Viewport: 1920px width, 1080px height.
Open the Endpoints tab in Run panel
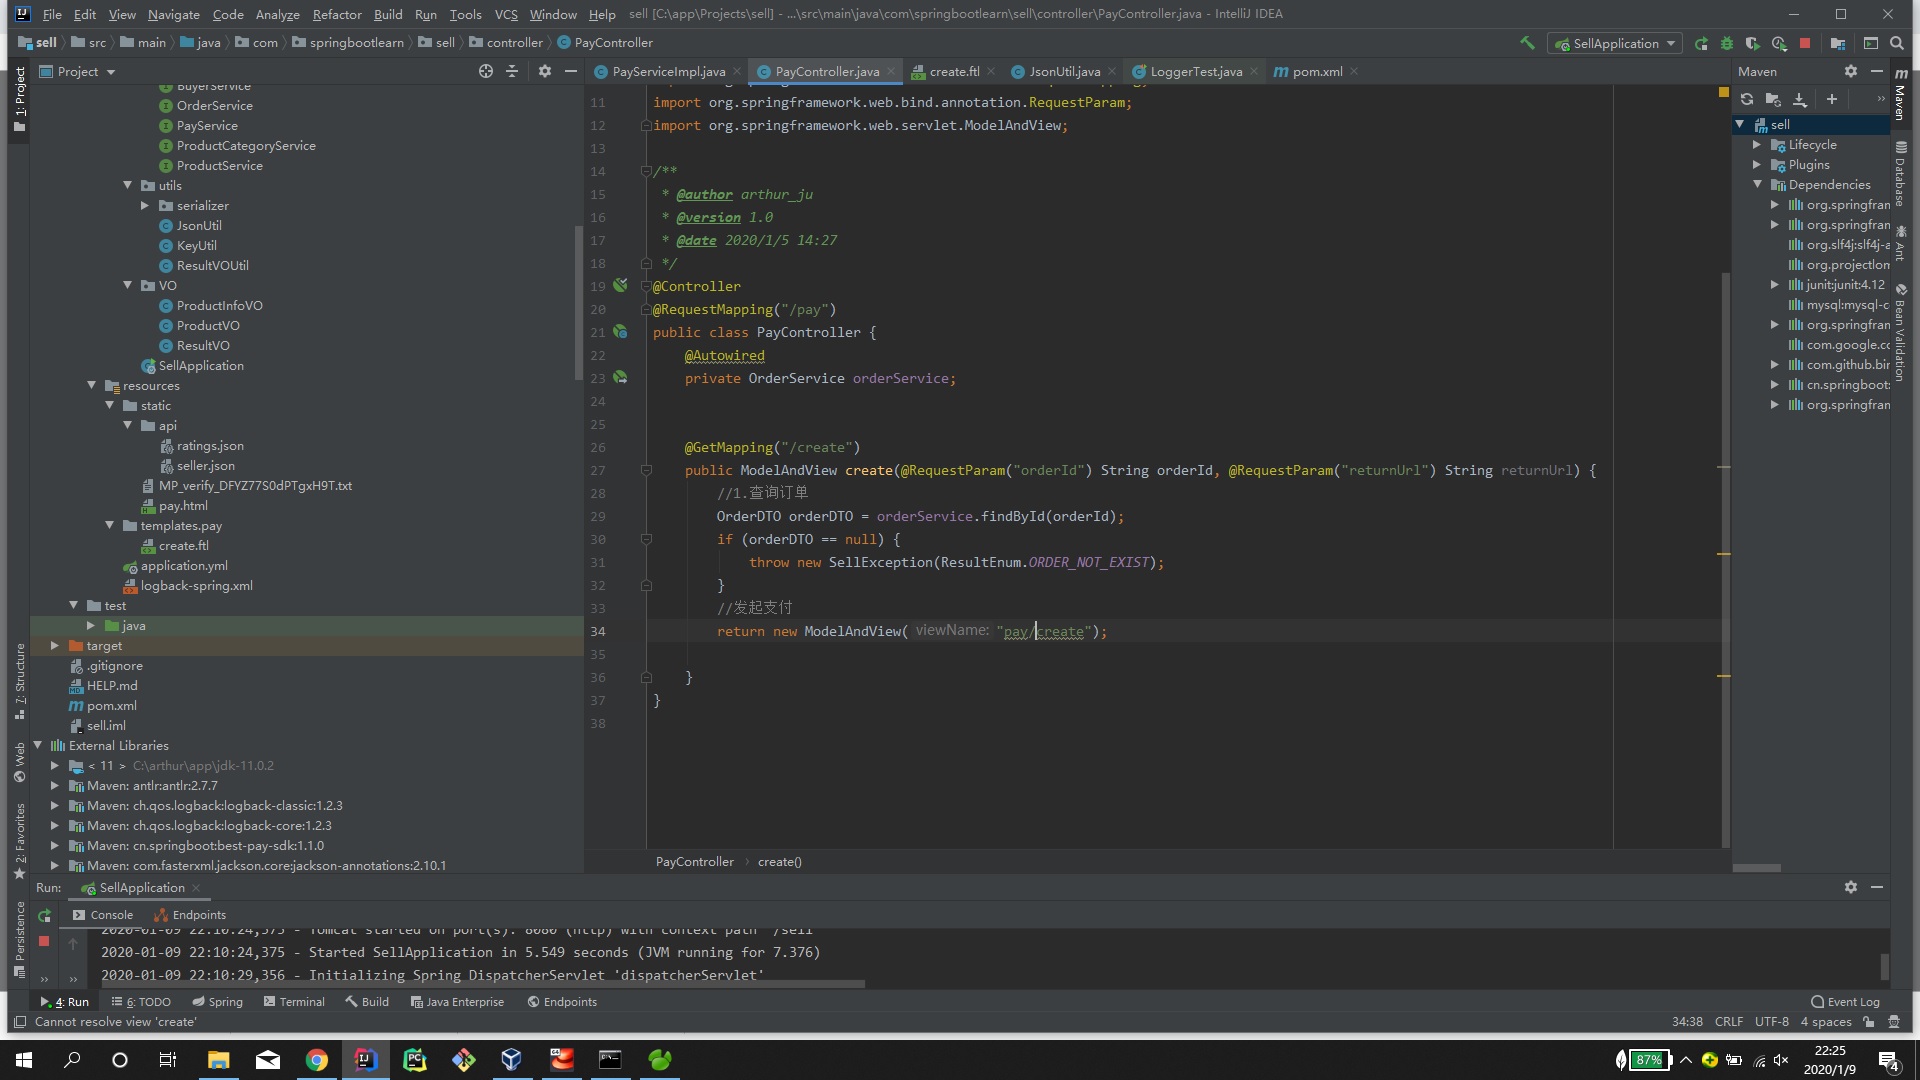[x=190, y=915]
